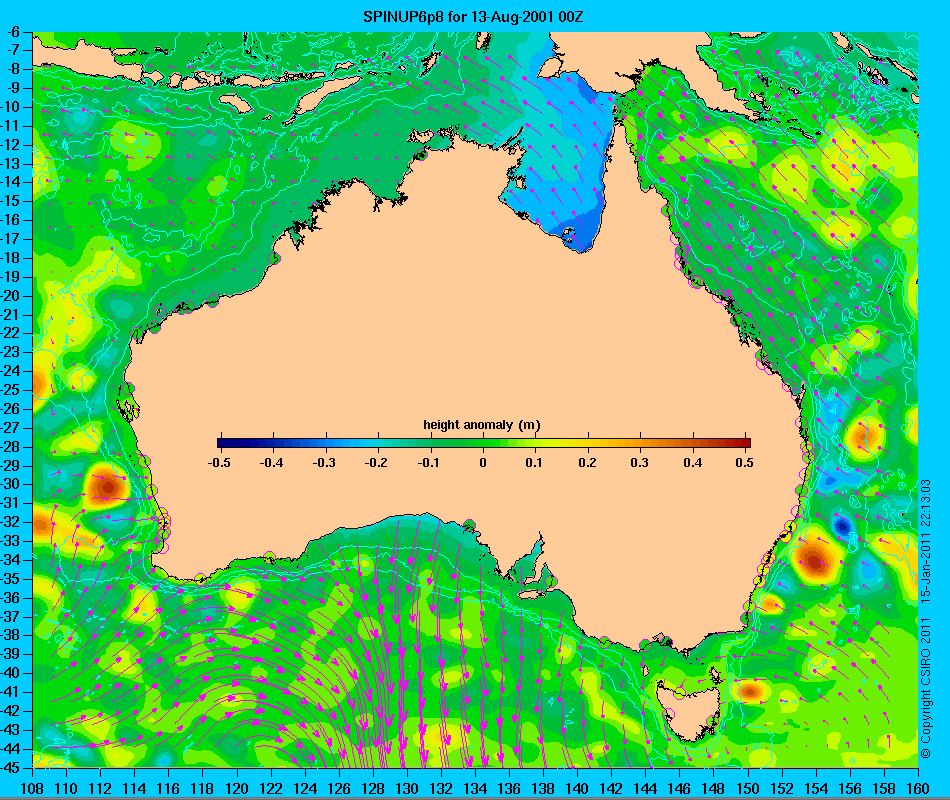Click the "height anomaly (m)" colorbar label
Viewport: 950px width, 800px height.
point(482,425)
